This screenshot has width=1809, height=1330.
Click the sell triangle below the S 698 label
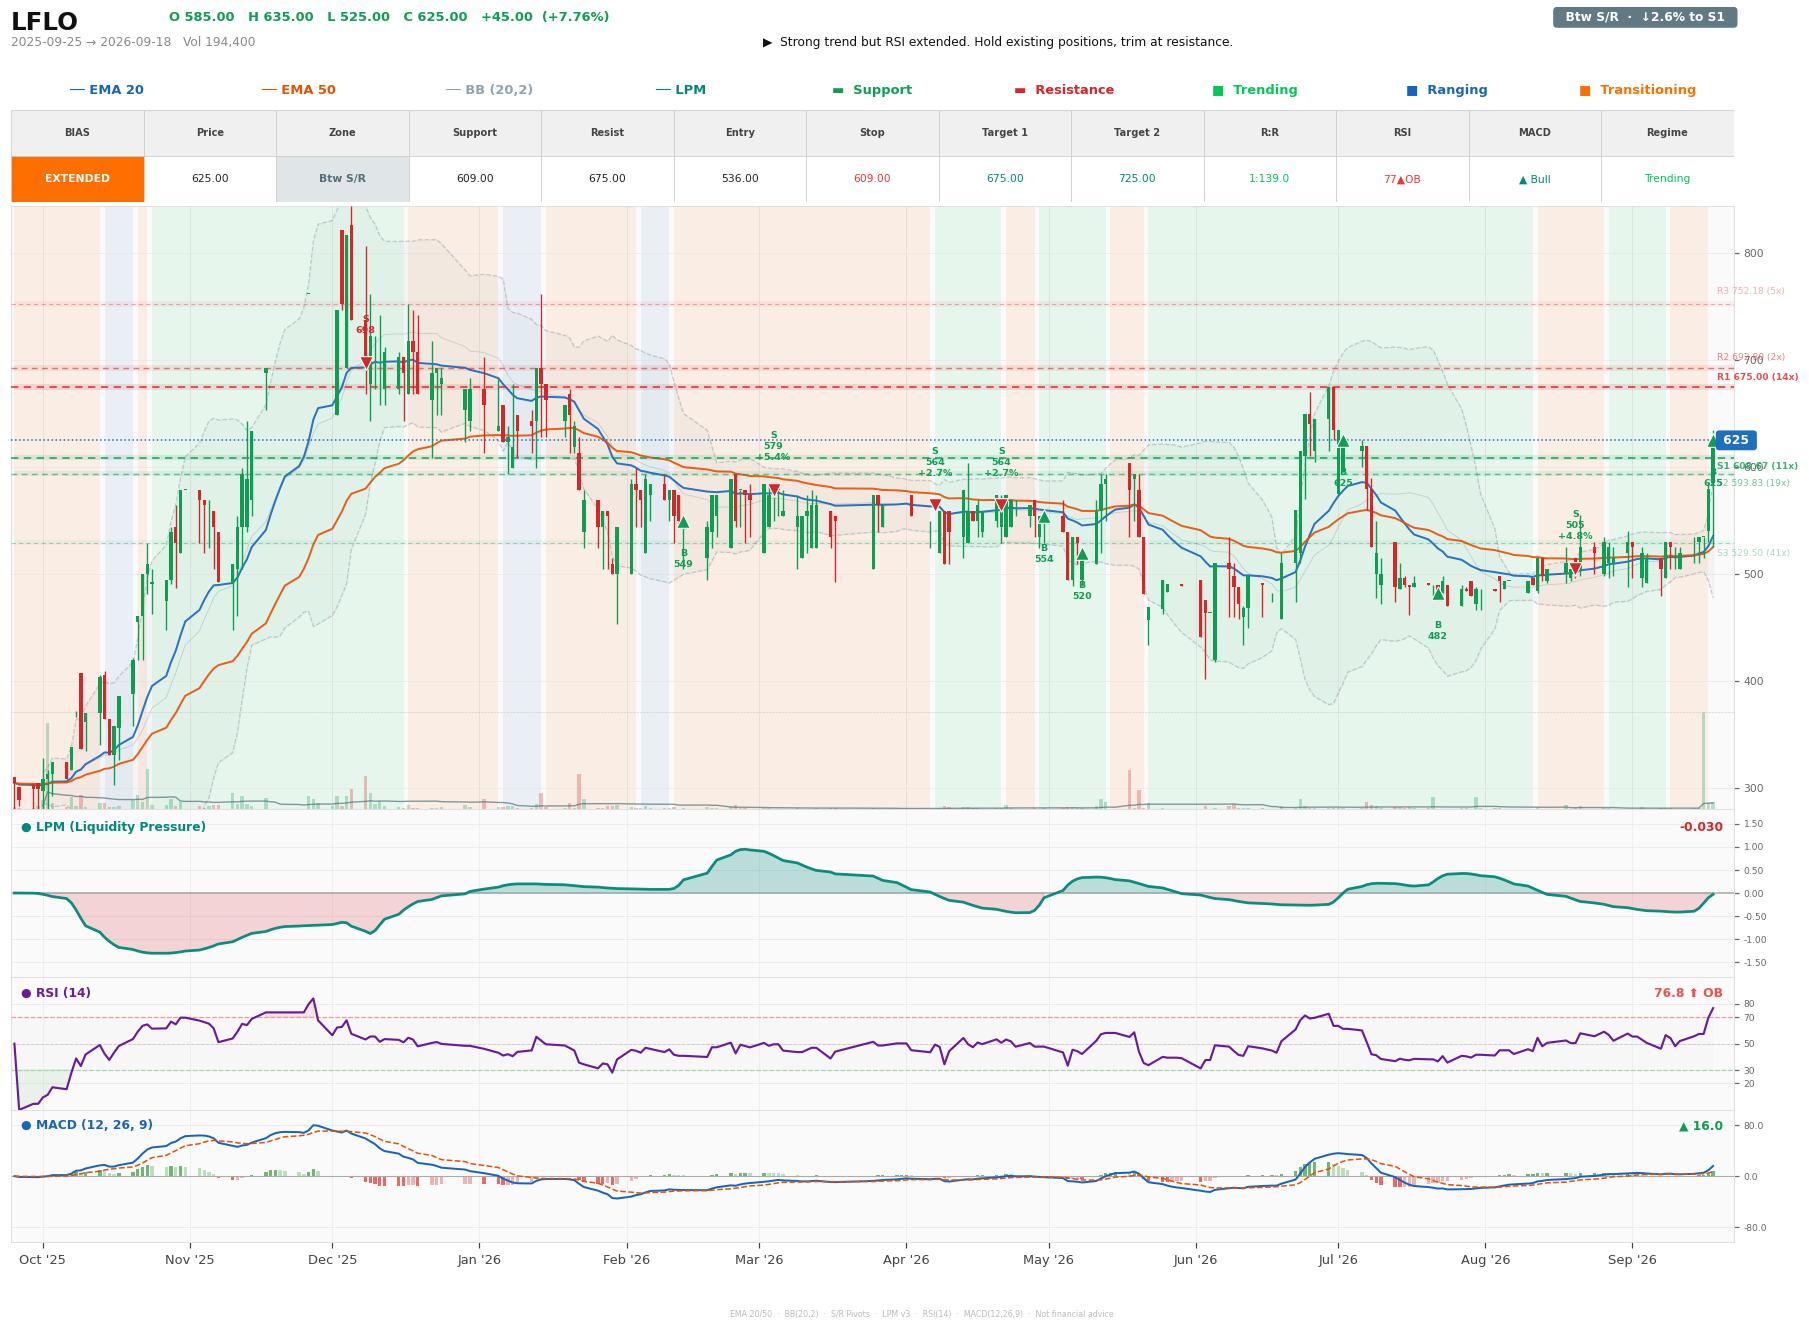[366, 363]
